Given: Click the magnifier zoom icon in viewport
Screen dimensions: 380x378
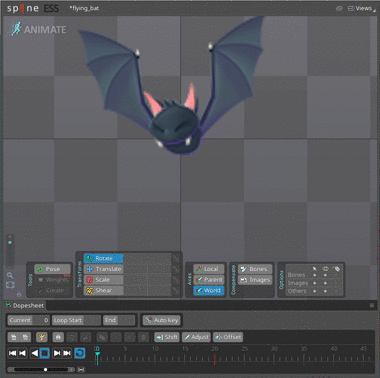Looking at the screenshot, I should pyautogui.click(x=10, y=275).
